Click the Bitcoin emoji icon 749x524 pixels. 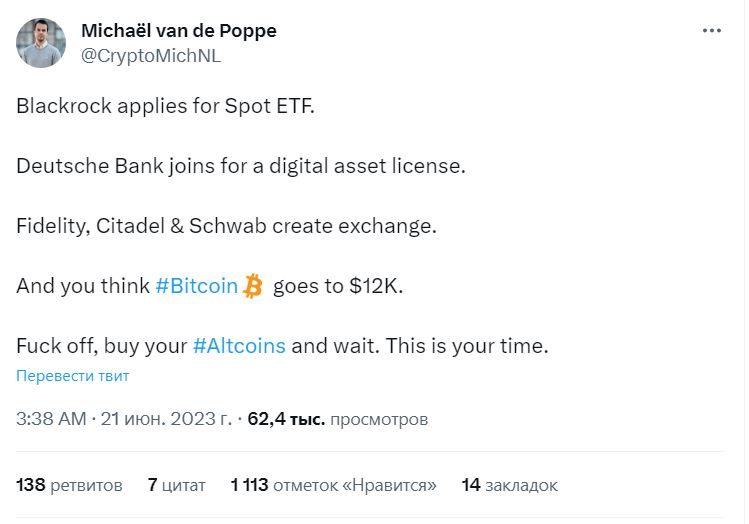[x=254, y=287]
